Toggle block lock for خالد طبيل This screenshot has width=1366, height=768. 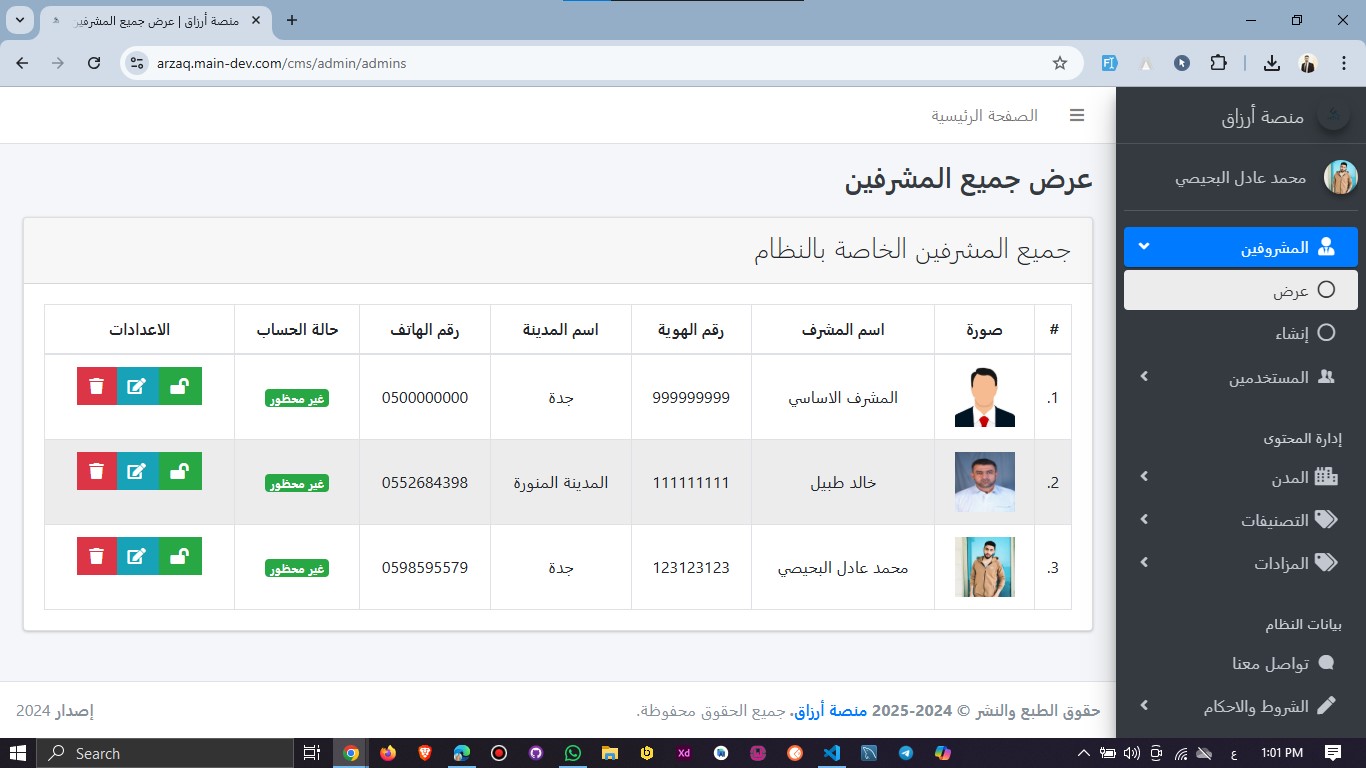[x=180, y=471]
